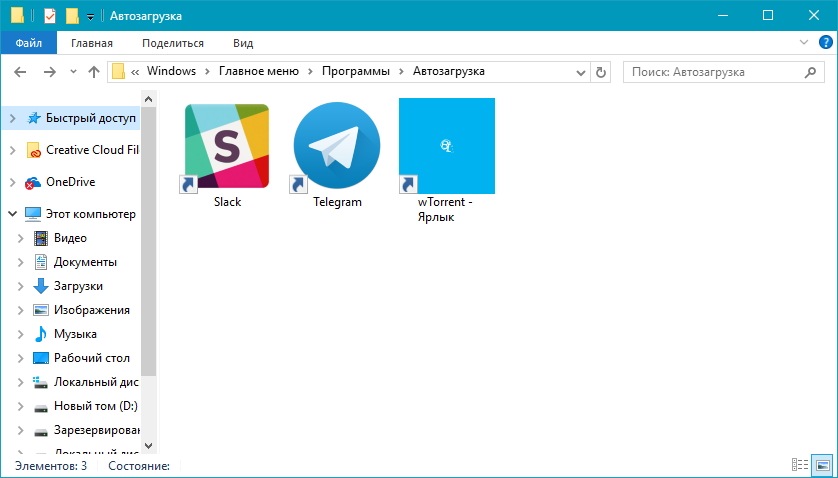838x478 pixels.
Task: Click the Быстрый доступ star icon
Action: (x=34, y=118)
